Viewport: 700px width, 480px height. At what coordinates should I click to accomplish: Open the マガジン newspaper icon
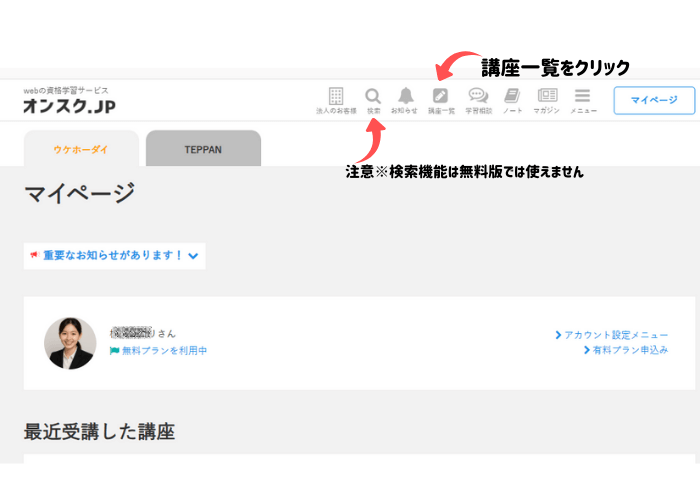[547, 95]
